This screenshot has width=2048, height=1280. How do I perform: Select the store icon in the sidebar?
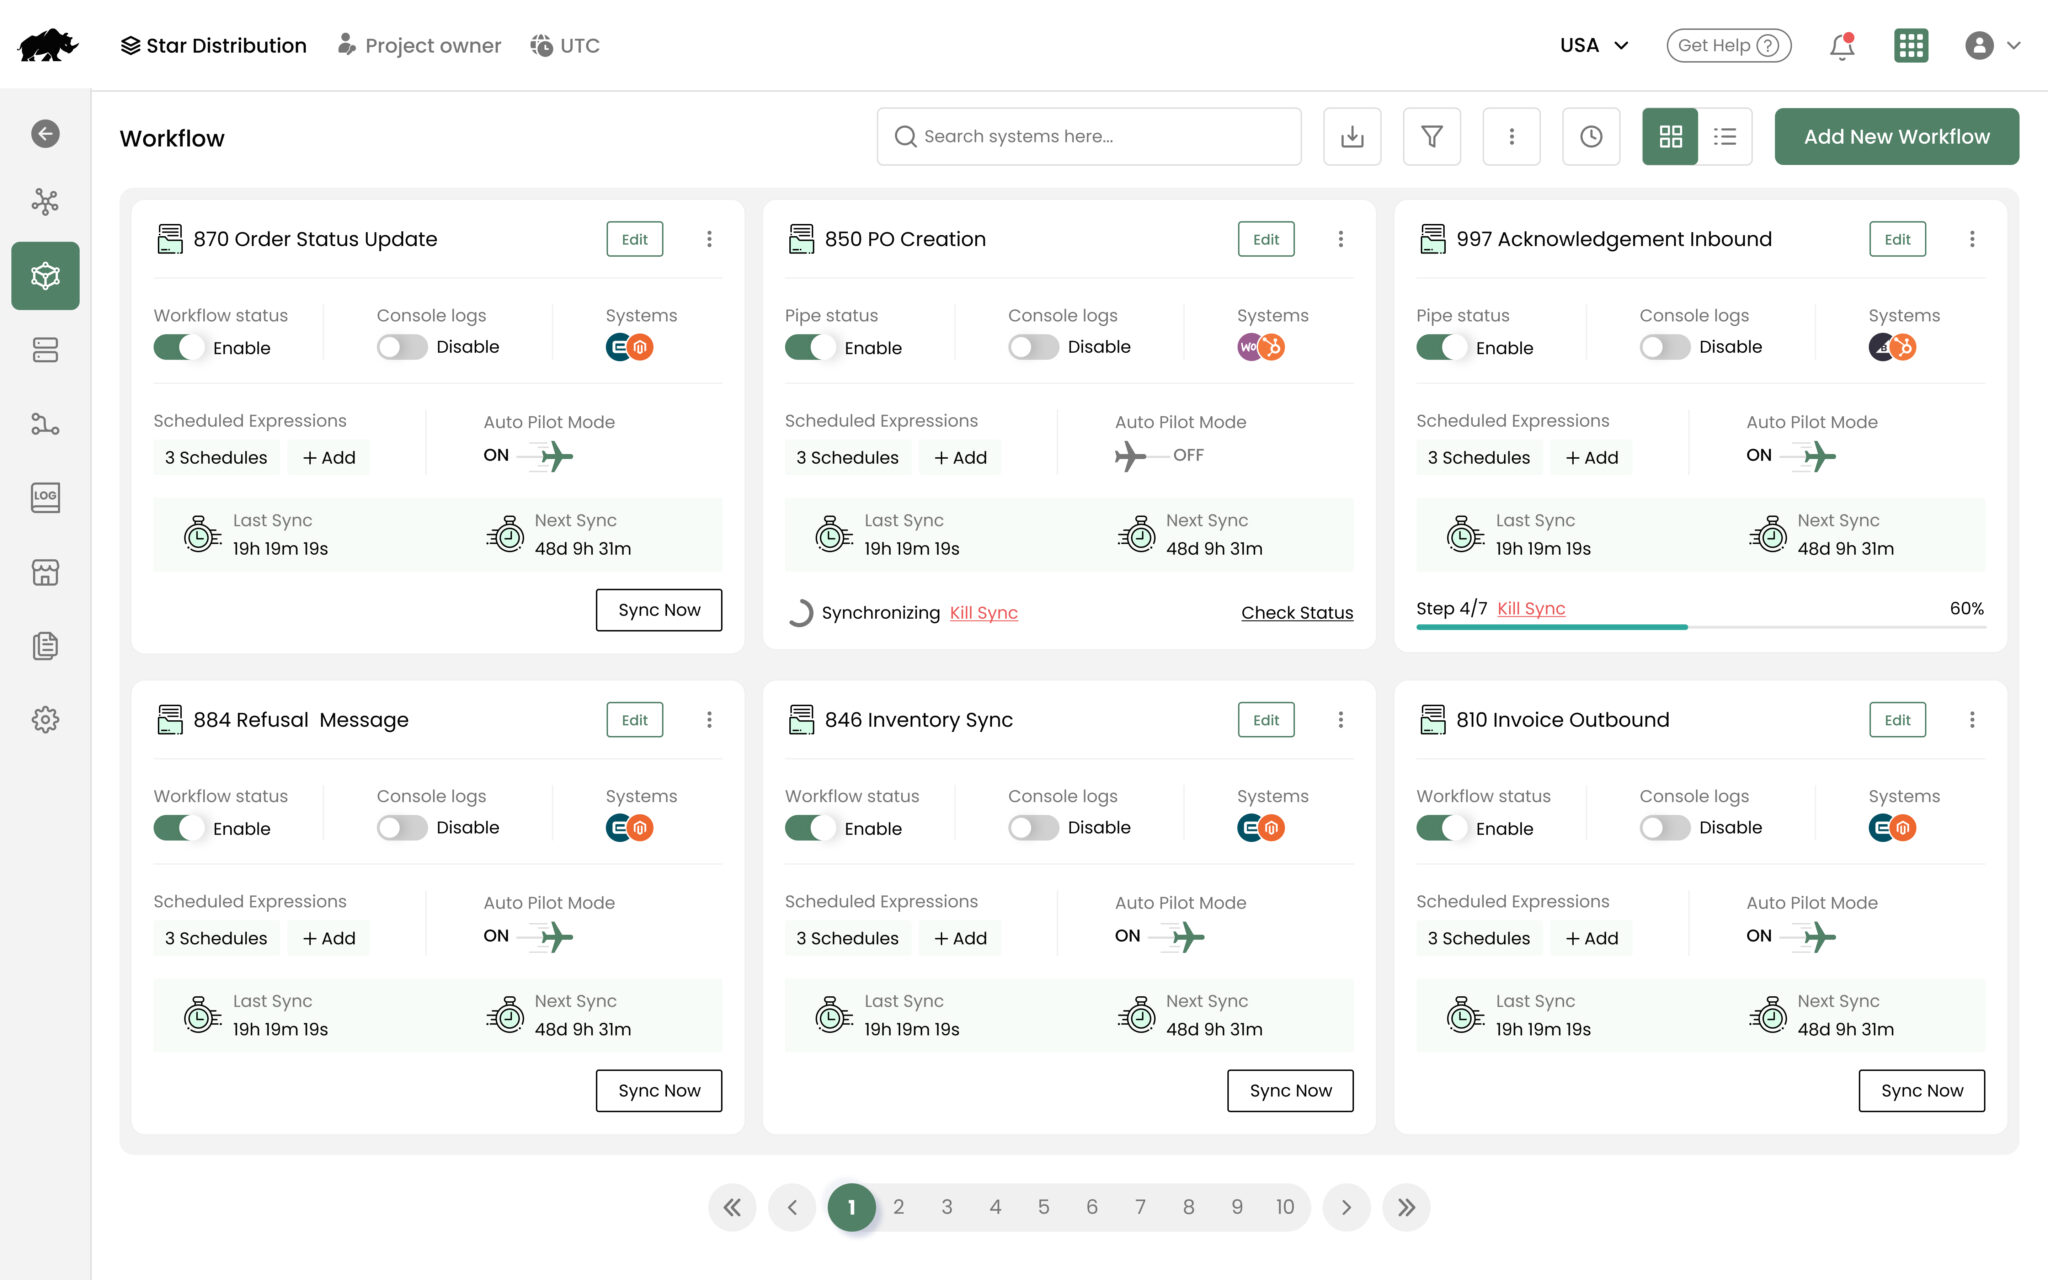click(x=45, y=572)
